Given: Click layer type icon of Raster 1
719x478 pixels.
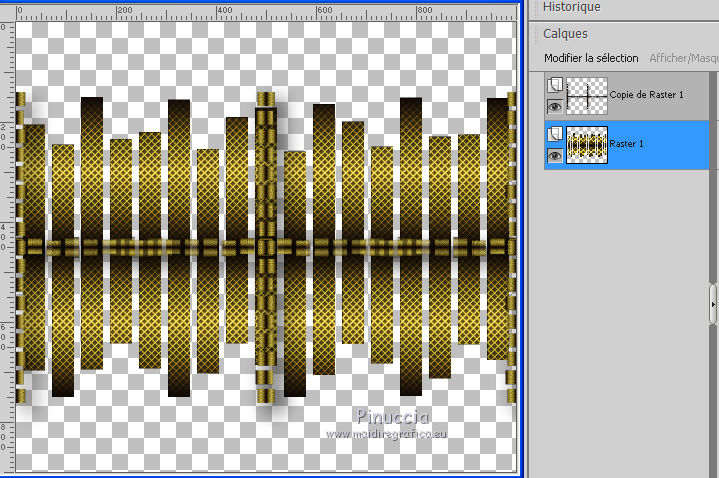Looking at the screenshot, I should [554, 134].
